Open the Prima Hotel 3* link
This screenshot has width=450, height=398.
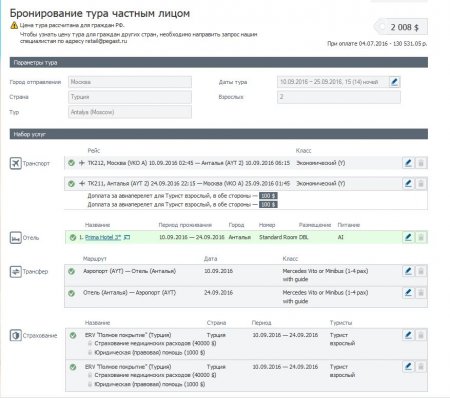coord(103,237)
